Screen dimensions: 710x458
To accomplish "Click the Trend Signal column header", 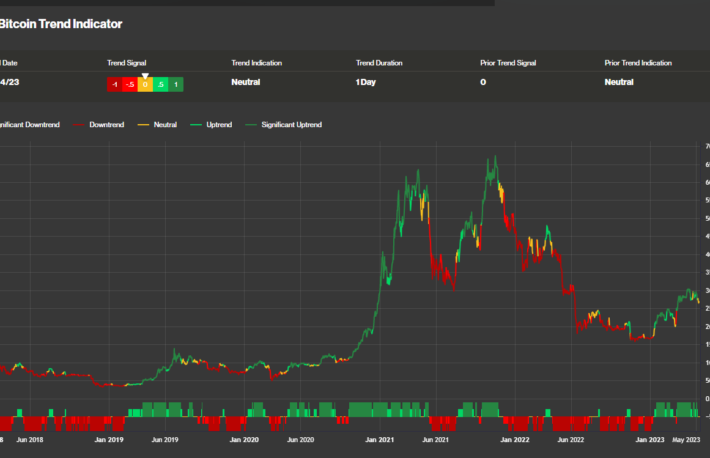I will pyautogui.click(x=126, y=63).
